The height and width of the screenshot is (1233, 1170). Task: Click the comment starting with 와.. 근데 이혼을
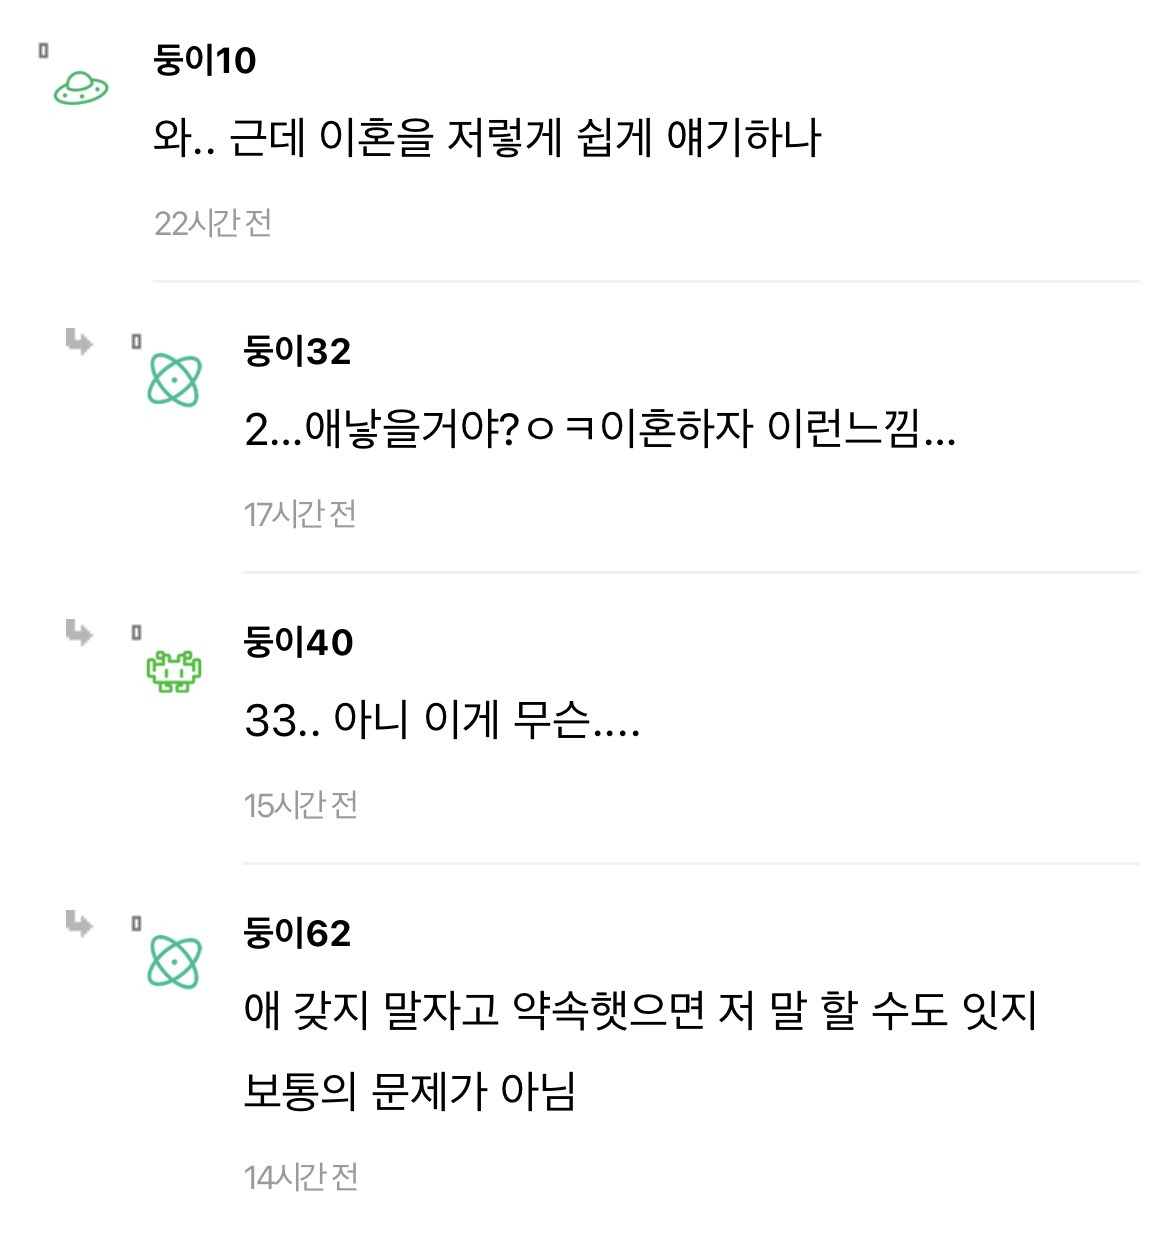tap(487, 138)
